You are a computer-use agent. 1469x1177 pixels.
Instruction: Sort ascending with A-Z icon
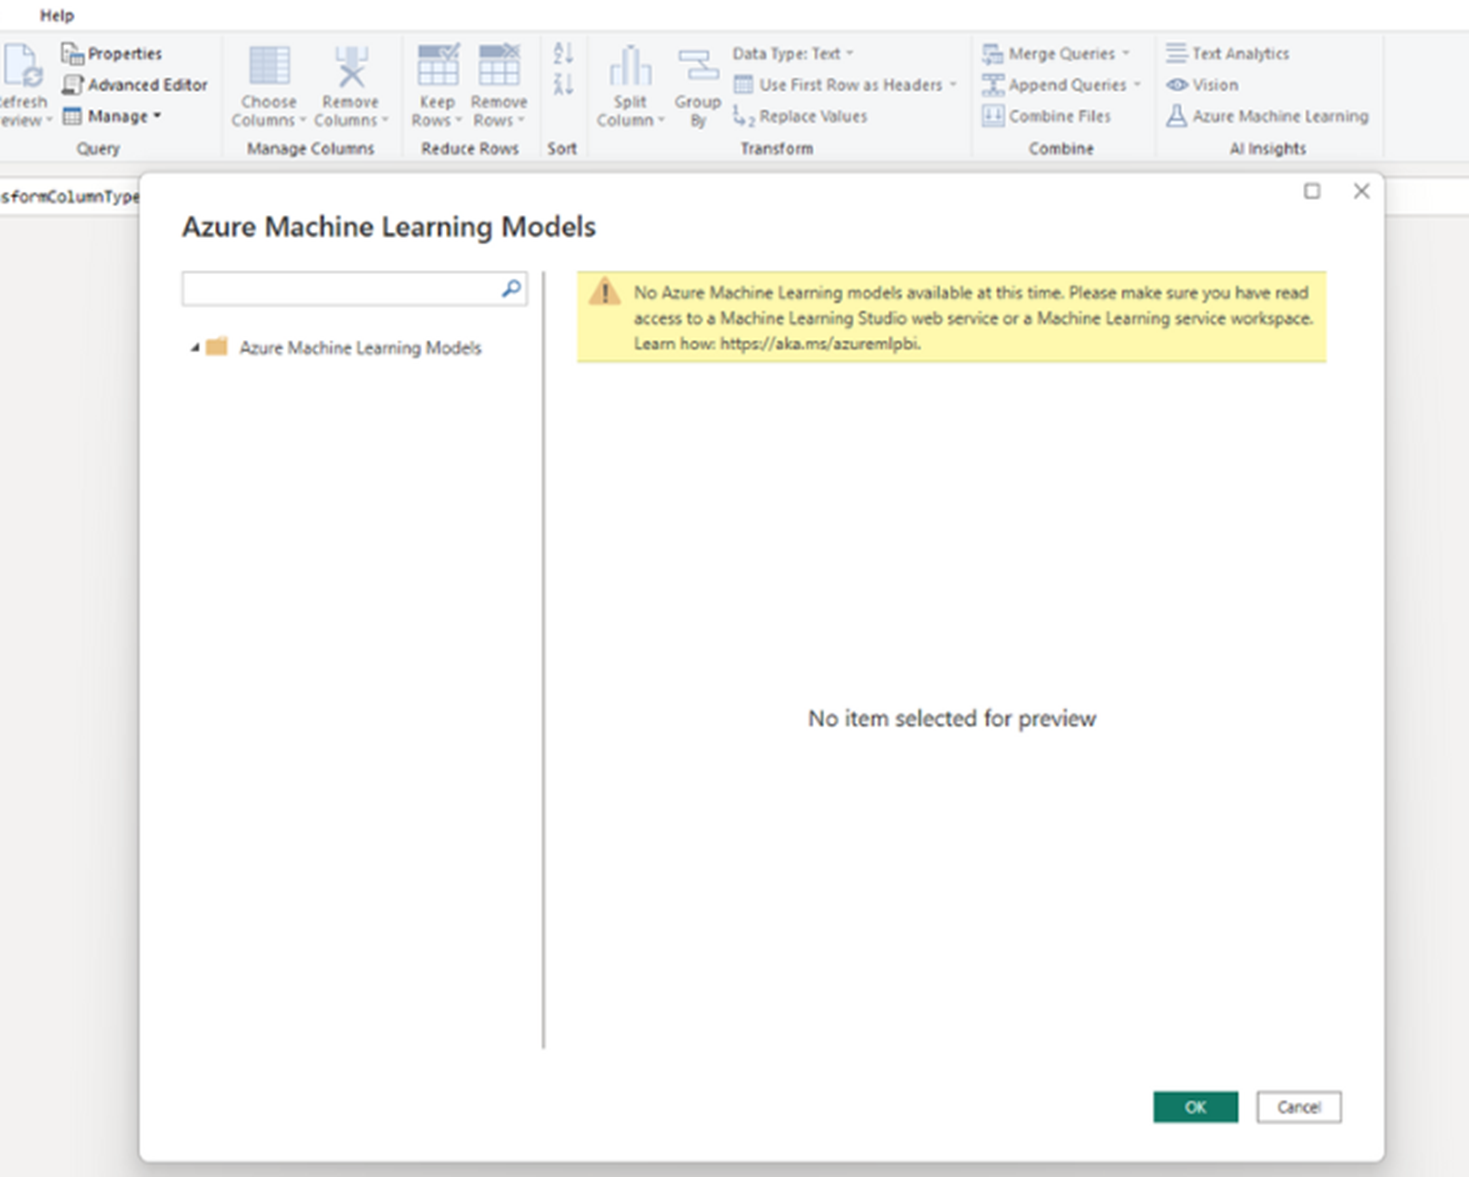pyautogui.click(x=563, y=54)
